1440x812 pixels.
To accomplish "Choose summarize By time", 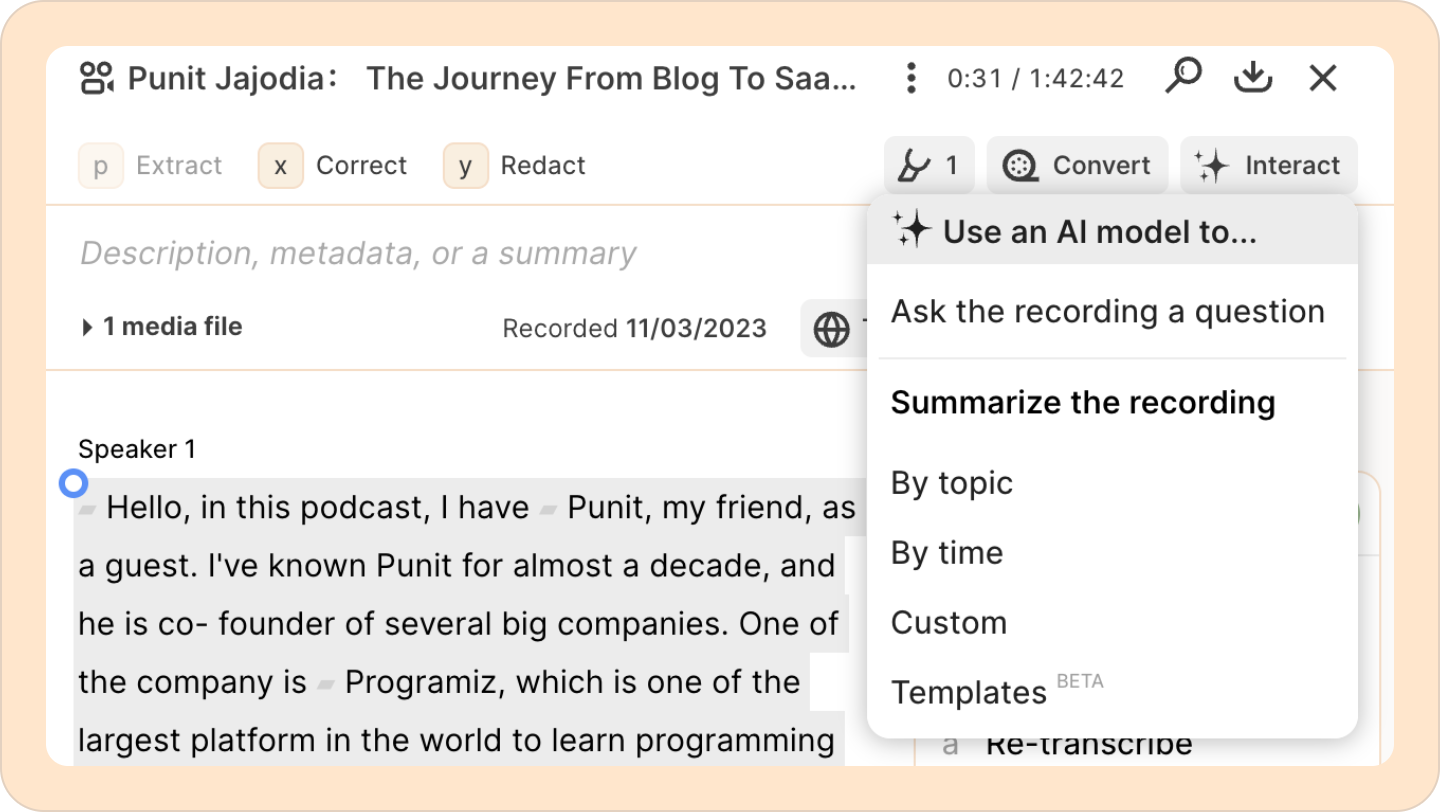I will pos(947,553).
